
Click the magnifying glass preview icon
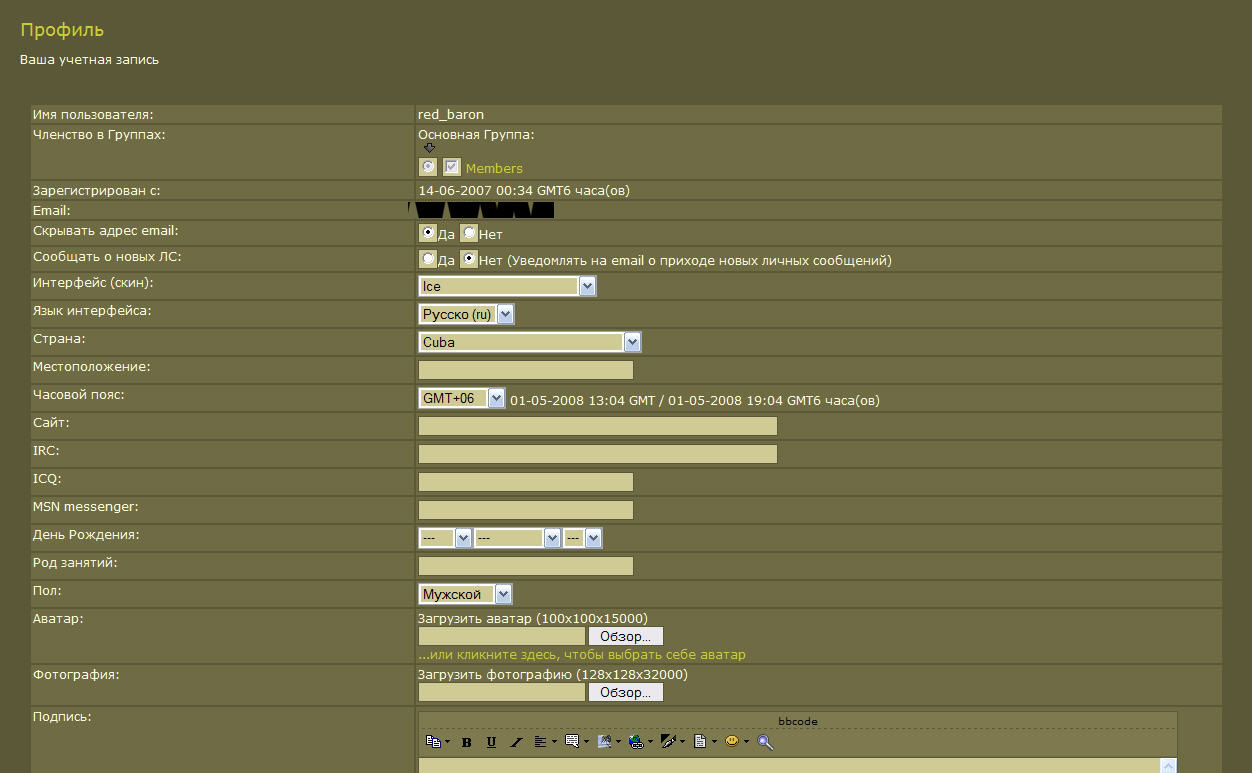[x=765, y=742]
